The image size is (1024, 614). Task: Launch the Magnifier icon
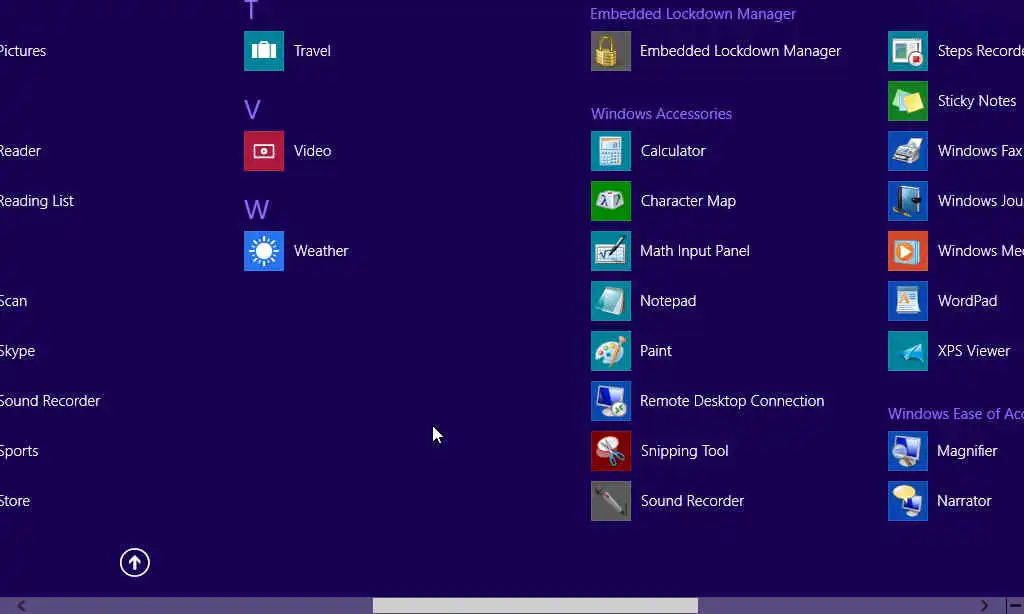coord(908,451)
